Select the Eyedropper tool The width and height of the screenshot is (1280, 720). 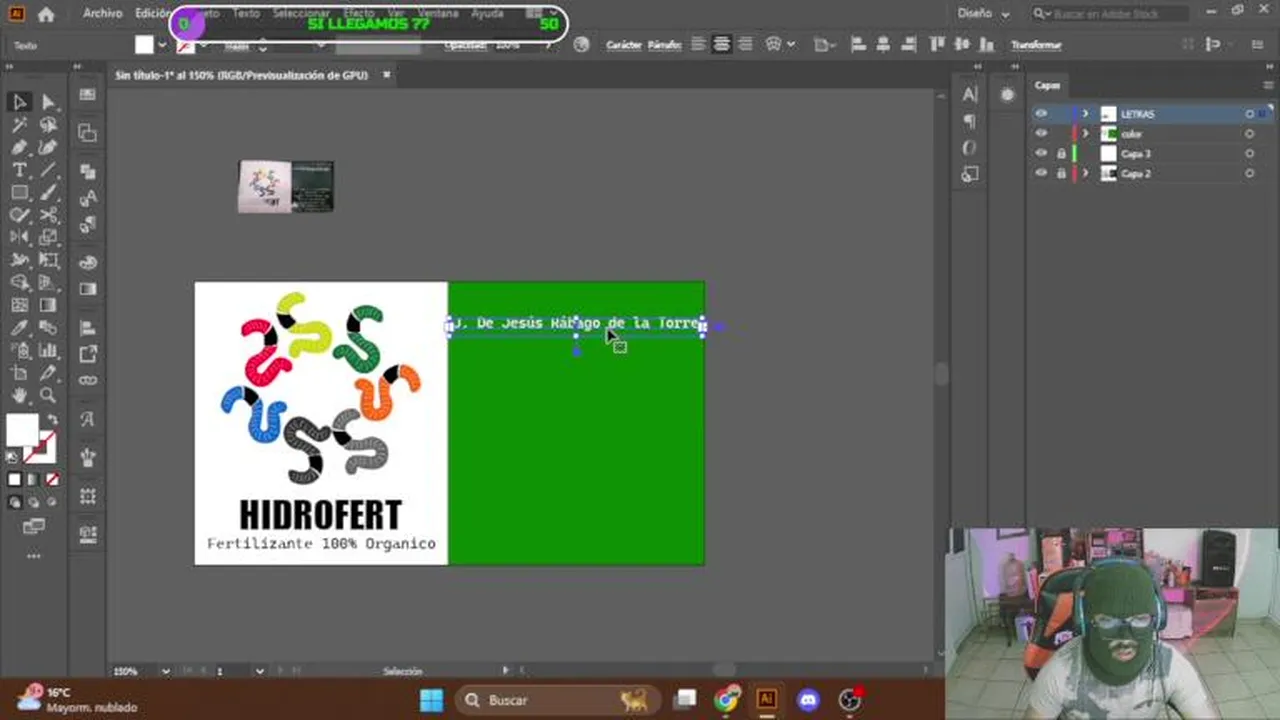(19, 328)
